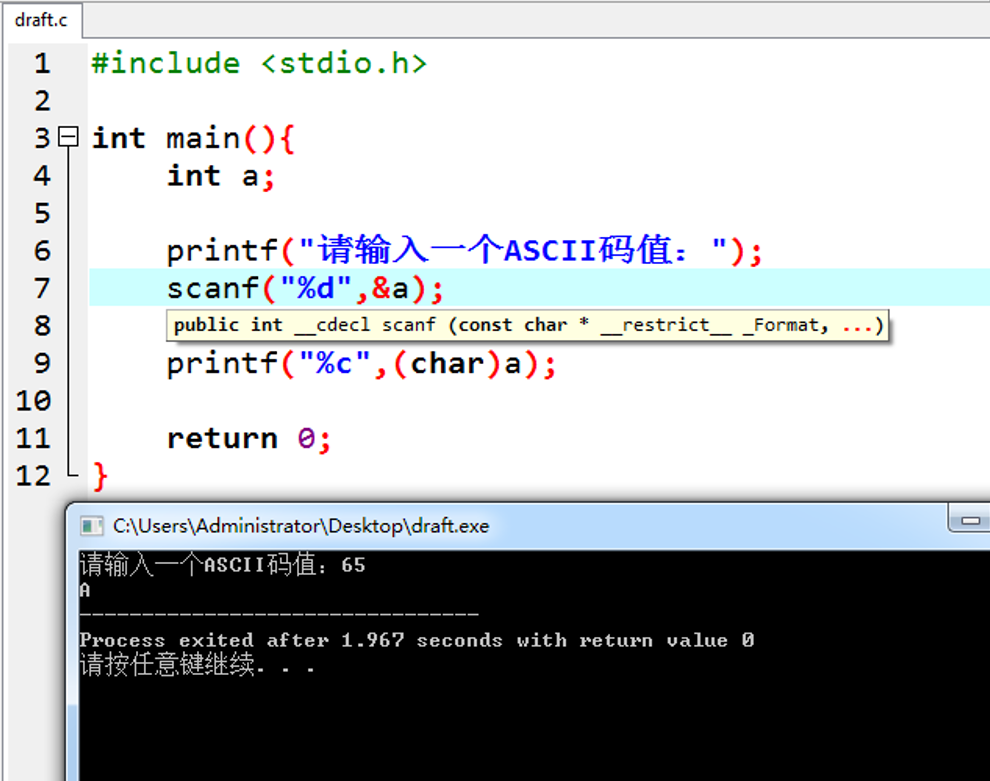
Task: Click the 'return 0;' statement
Action: pyautogui.click(x=249, y=439)
